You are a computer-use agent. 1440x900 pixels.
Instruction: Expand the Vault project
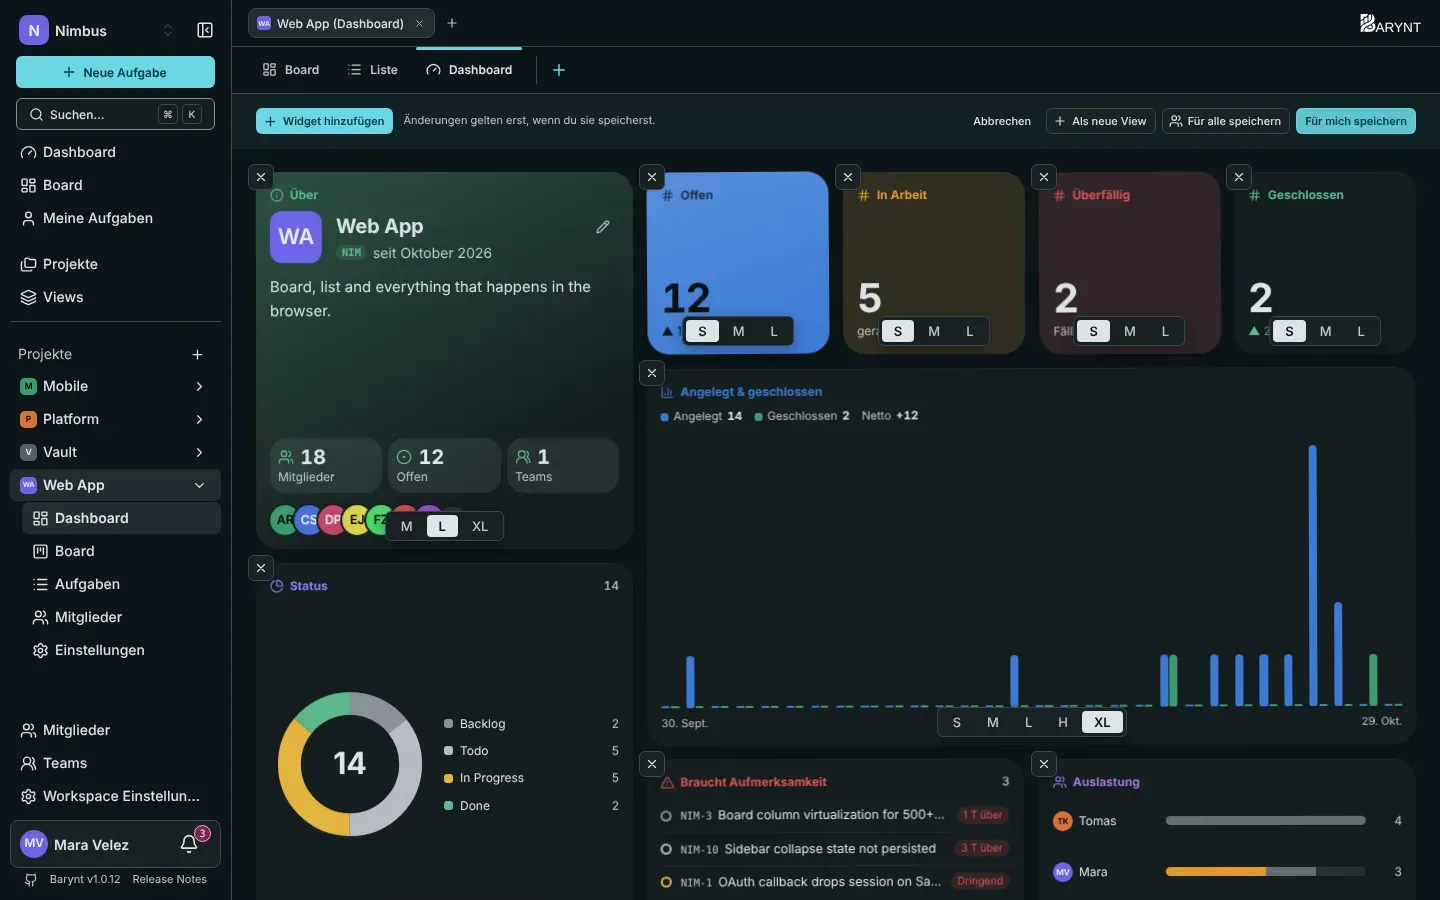pyautogui.click(x=199, y=452)
